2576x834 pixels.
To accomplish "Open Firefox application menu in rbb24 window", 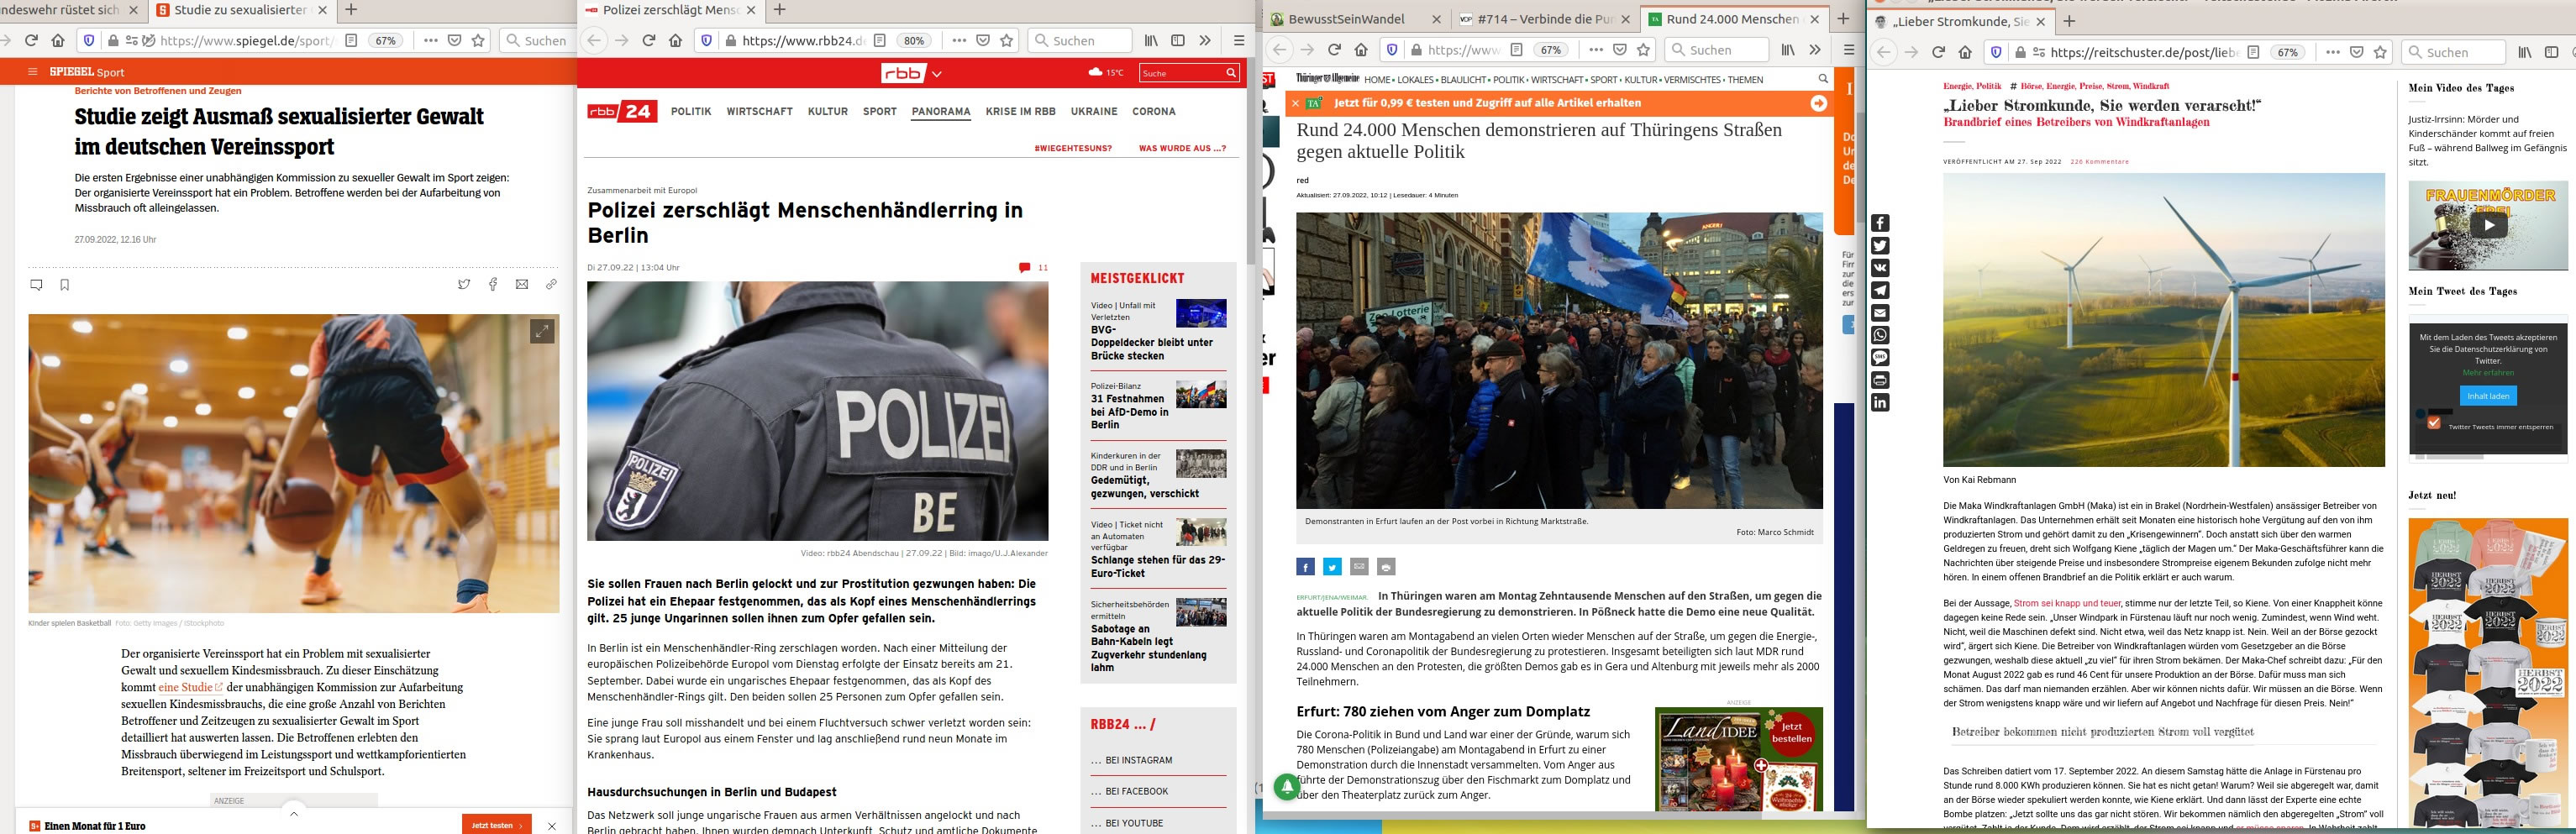I will pos(1239,40).
